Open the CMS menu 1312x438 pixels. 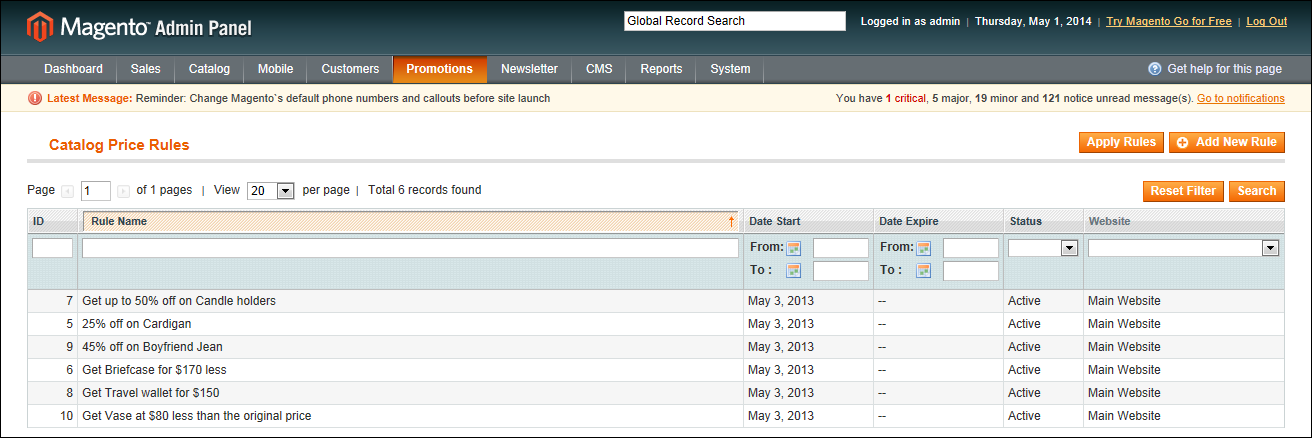599,69
